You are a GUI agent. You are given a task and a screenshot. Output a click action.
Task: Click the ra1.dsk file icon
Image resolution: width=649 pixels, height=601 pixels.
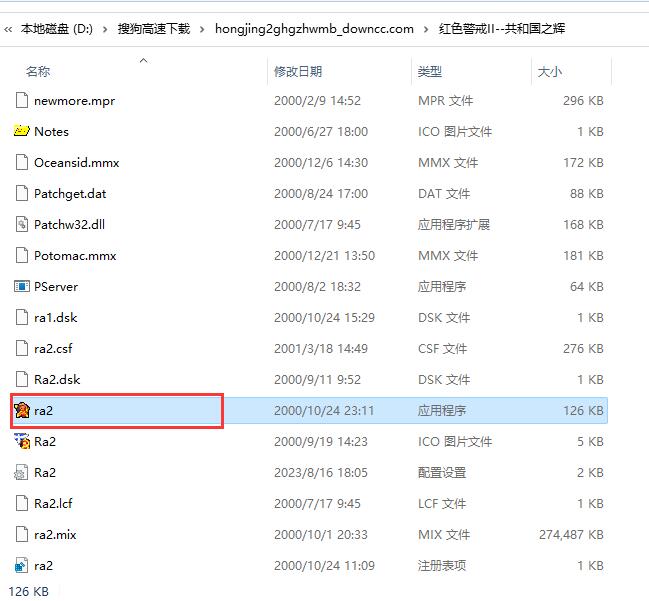pos(22,317)
